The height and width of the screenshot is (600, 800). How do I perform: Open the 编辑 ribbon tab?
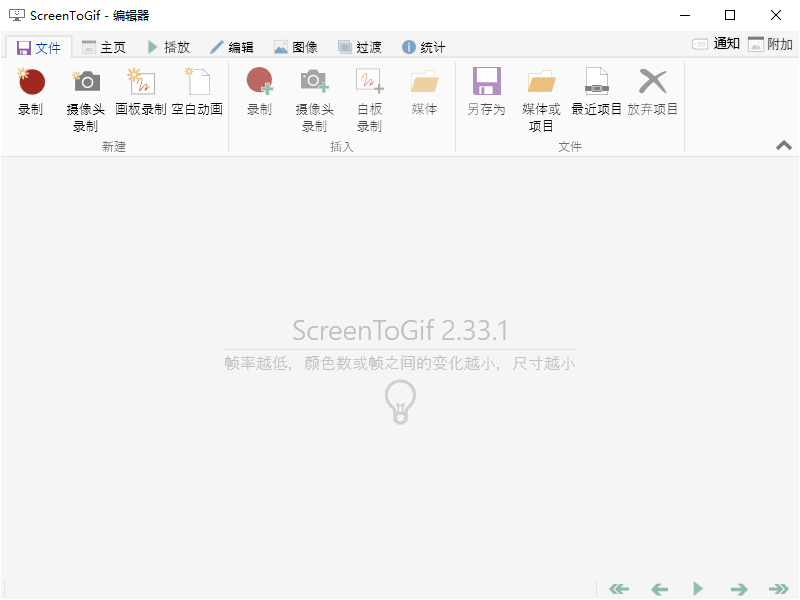coord(232,47)
